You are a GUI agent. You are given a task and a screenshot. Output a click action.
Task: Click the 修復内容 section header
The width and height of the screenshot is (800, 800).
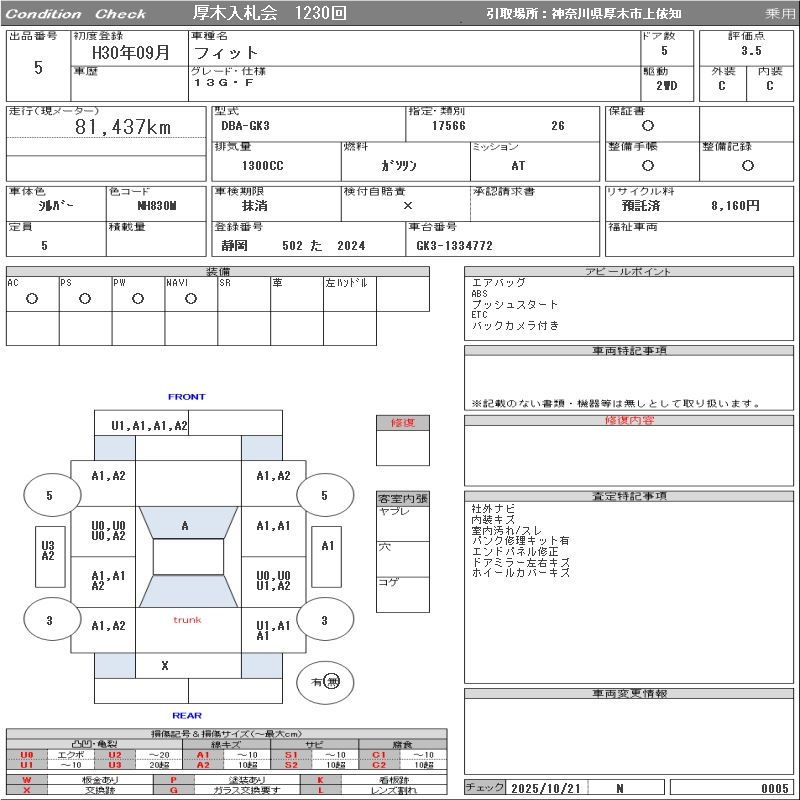(630, 421)
